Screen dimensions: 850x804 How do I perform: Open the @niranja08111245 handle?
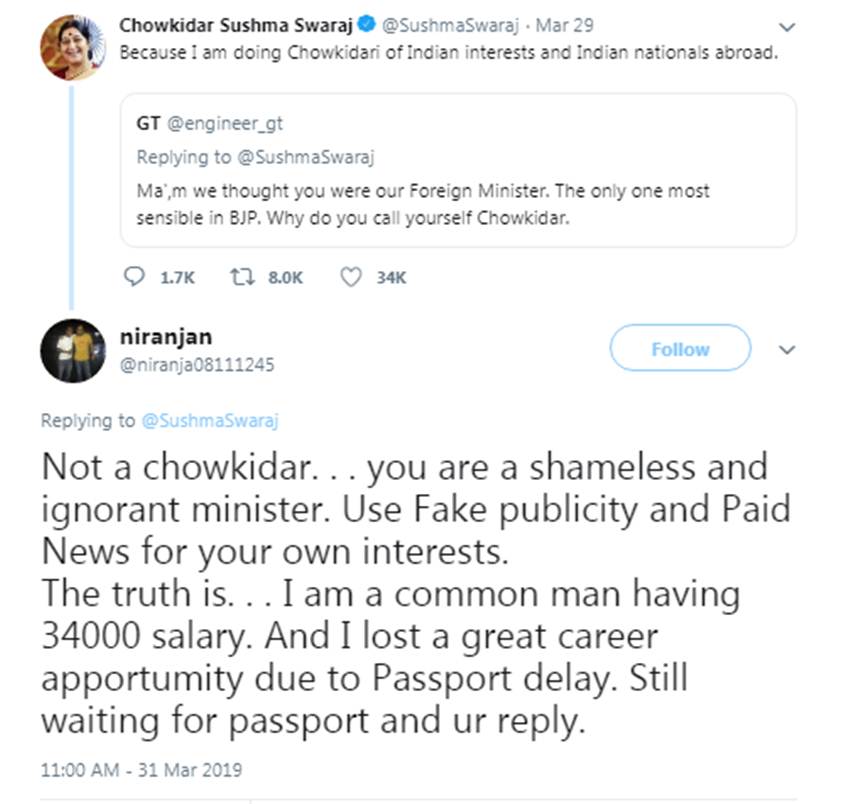[x=197, y=365]
